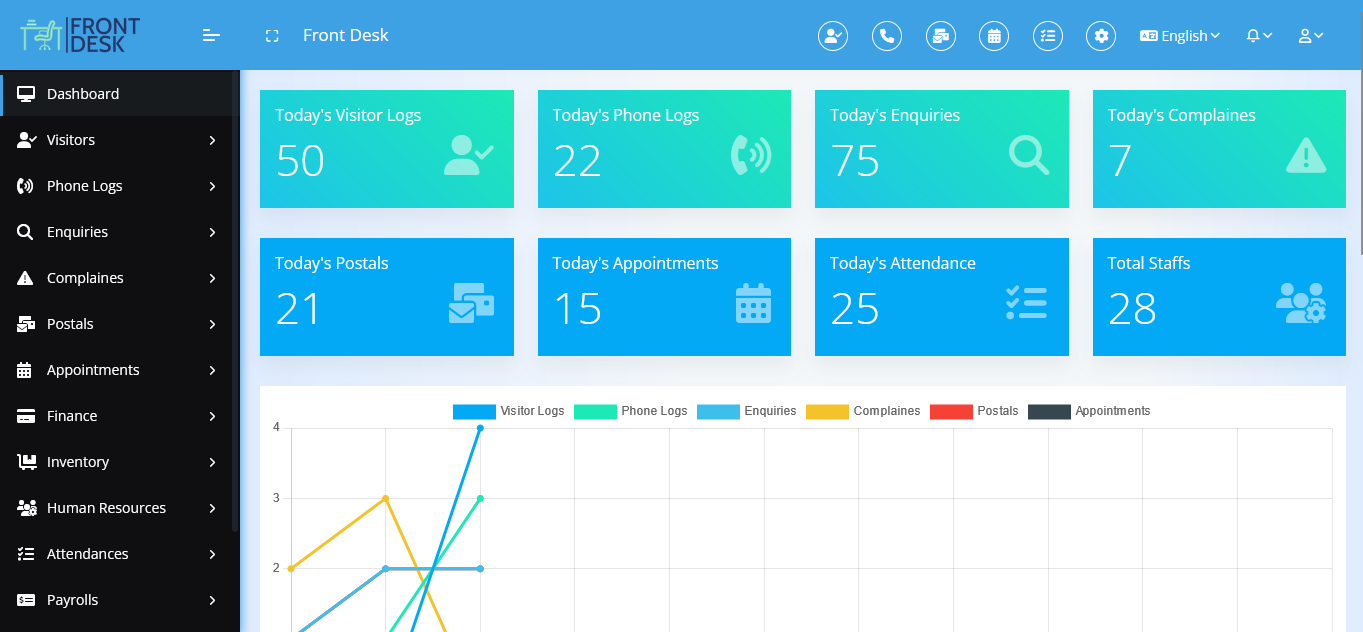The image size is (1363, 632).
Task: Click the visitor icon in the top header
Action: point(832,36)
